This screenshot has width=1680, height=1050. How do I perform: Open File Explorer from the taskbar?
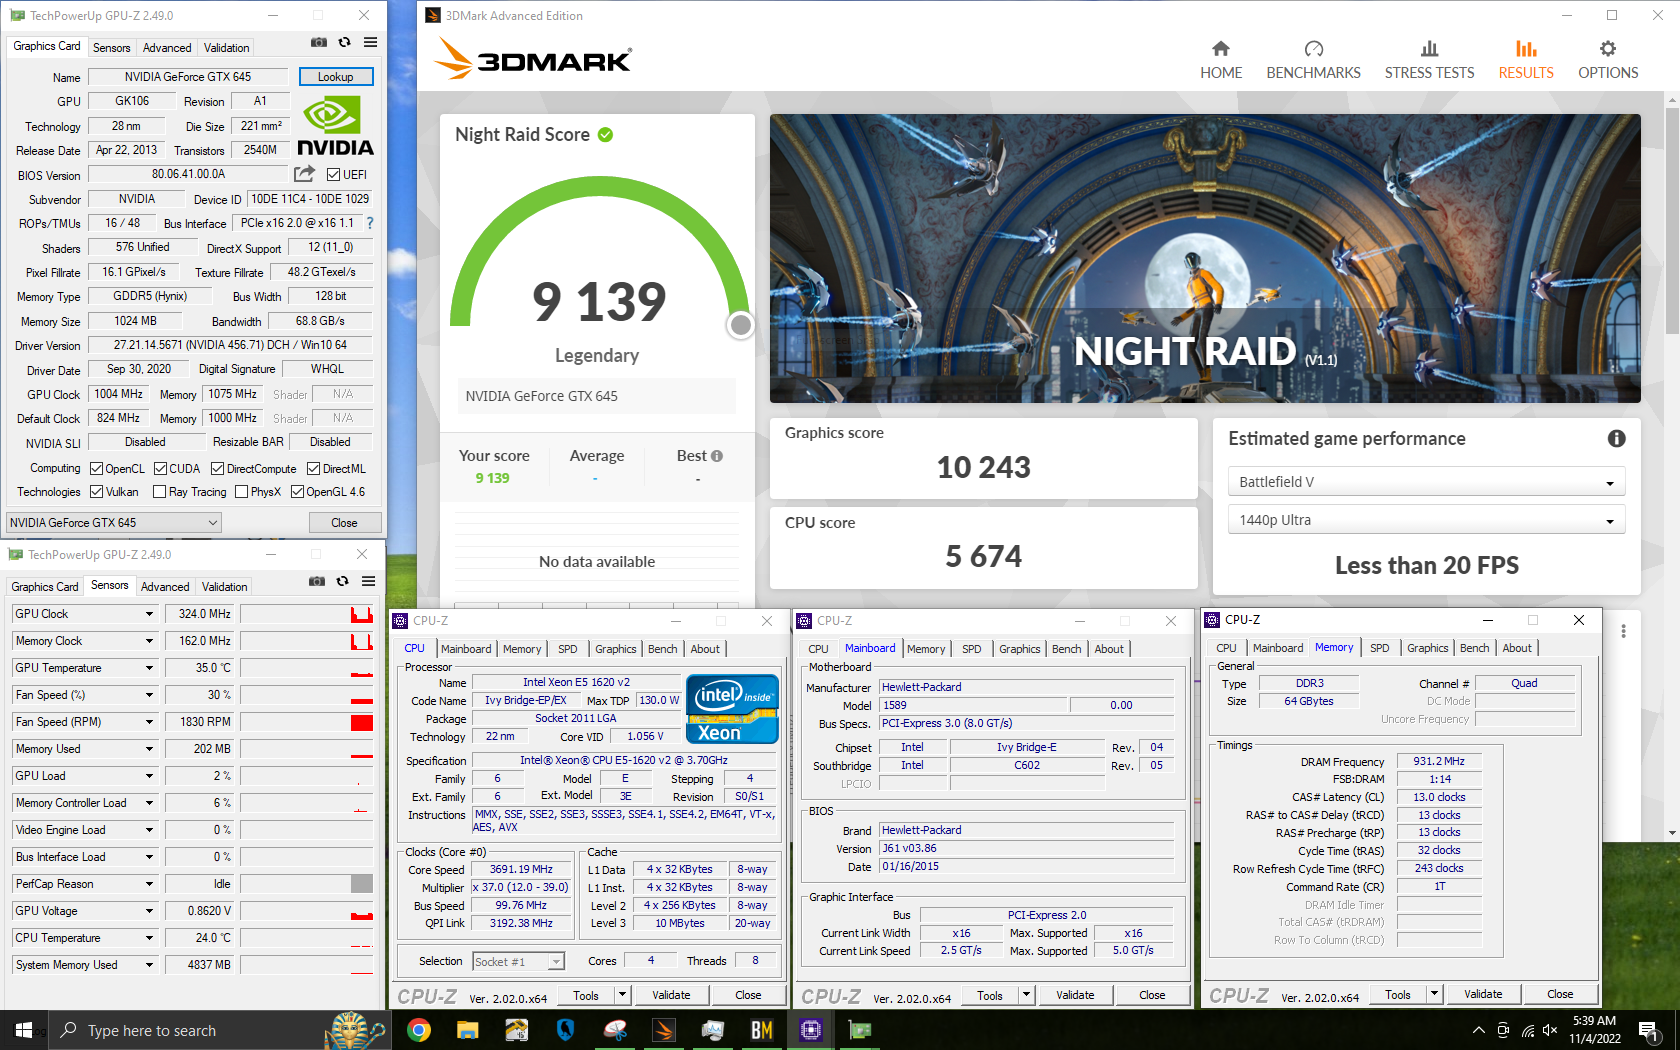[467, 1030]
